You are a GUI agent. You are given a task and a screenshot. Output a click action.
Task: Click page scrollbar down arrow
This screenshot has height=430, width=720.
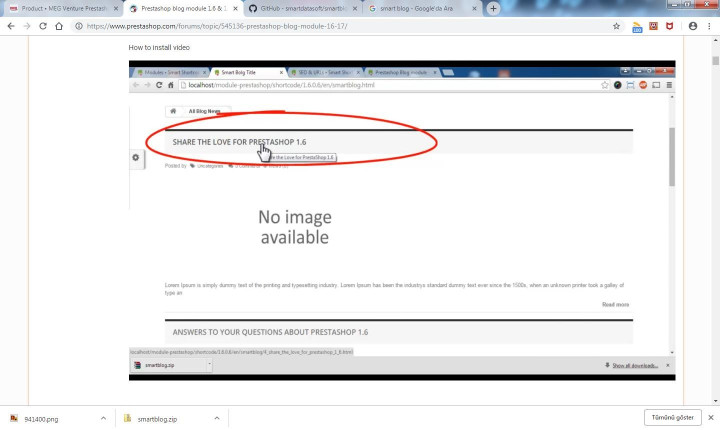(715, 400)
